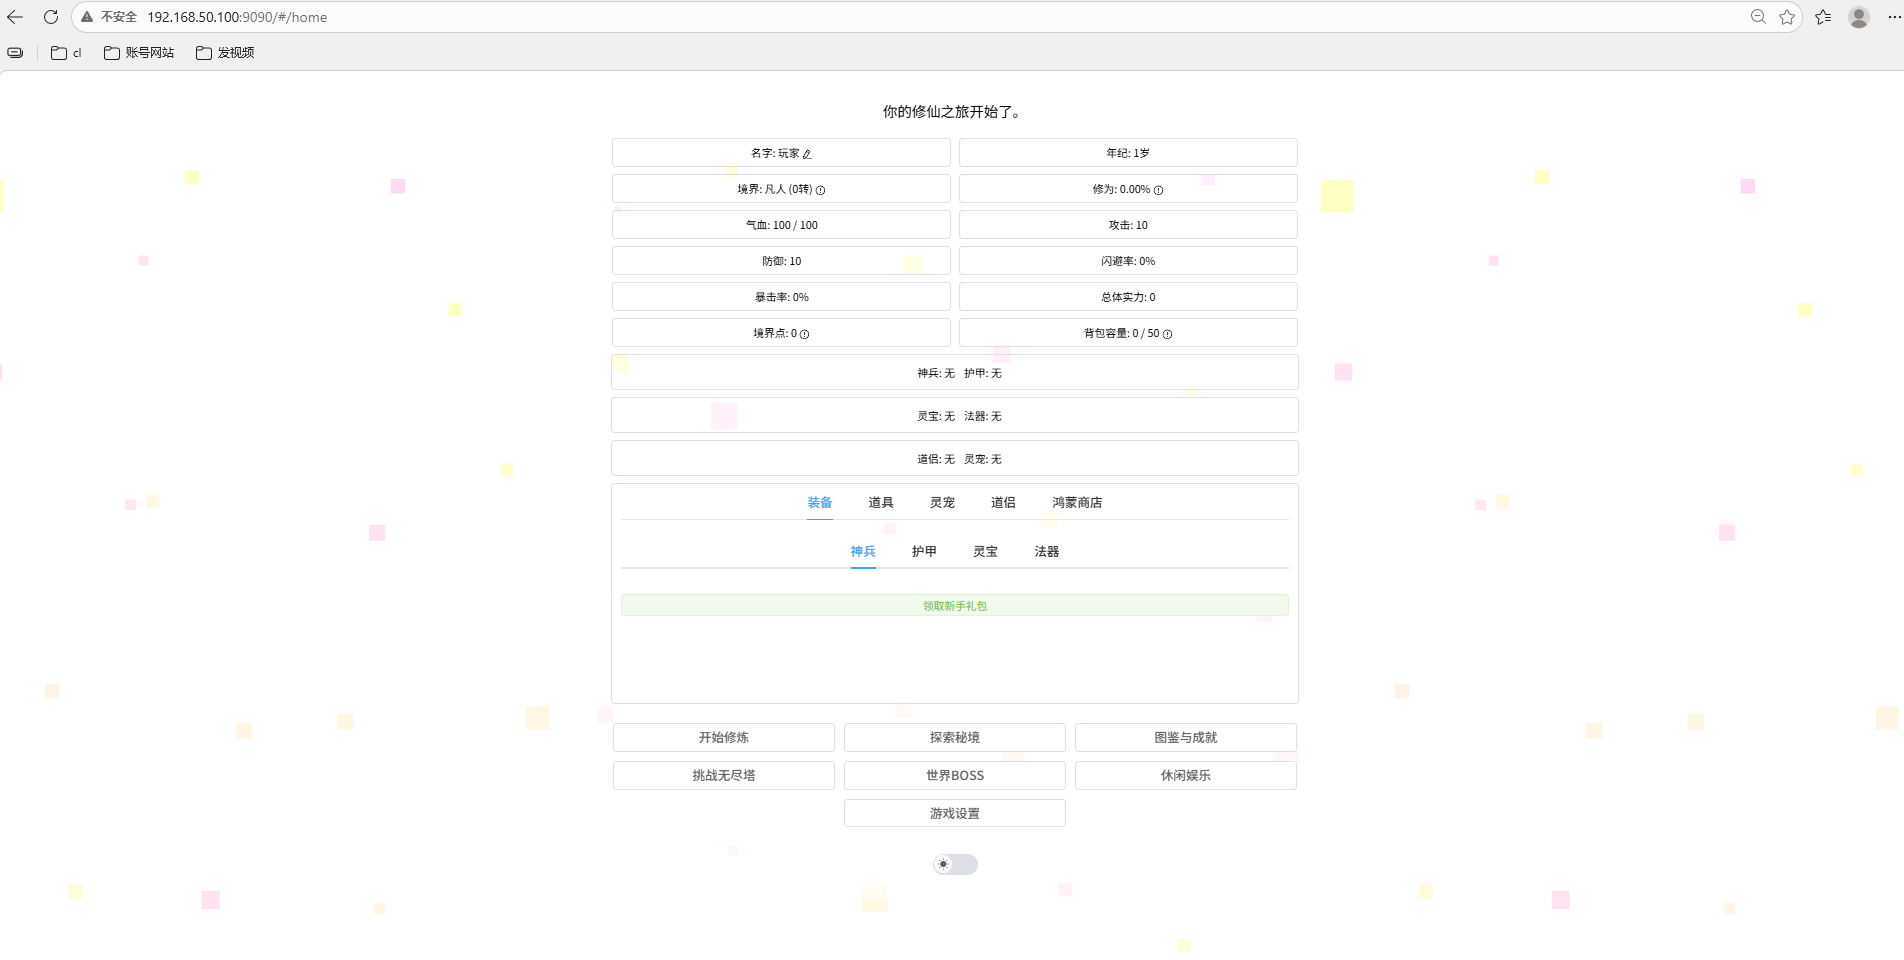Add the page to favorites via star icon
The image size is (1904, 960).
click(1787, 17)
